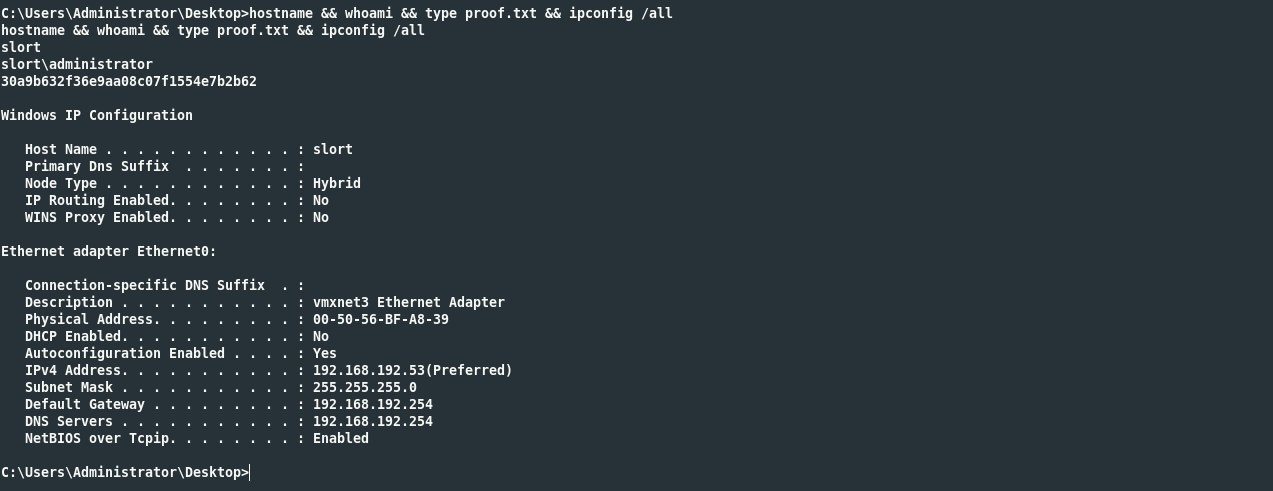Click the "Ethernet adapter Ethernet0:" heading
Viewport: 1273px width, 491px height.
coord(109,251)
